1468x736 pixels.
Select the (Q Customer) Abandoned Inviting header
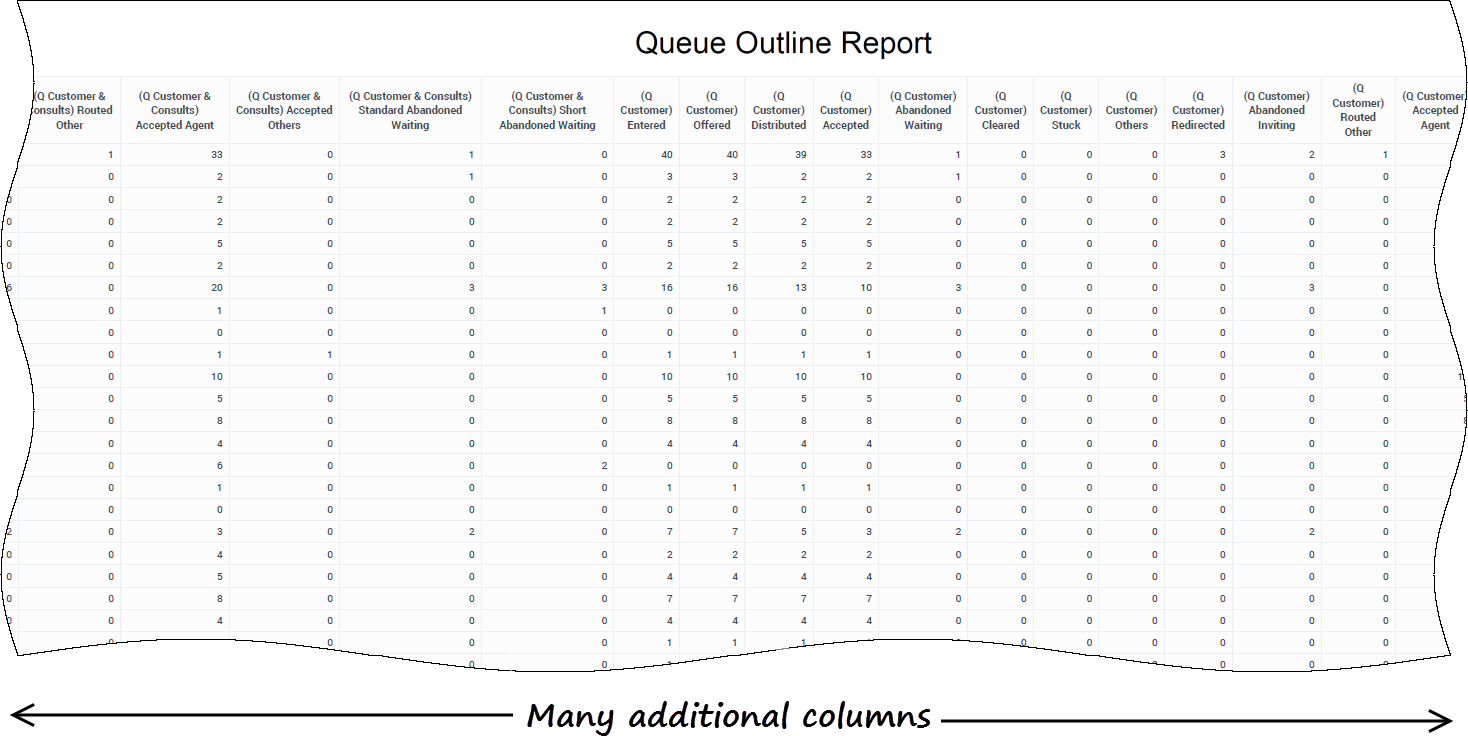click(1277, 111)
